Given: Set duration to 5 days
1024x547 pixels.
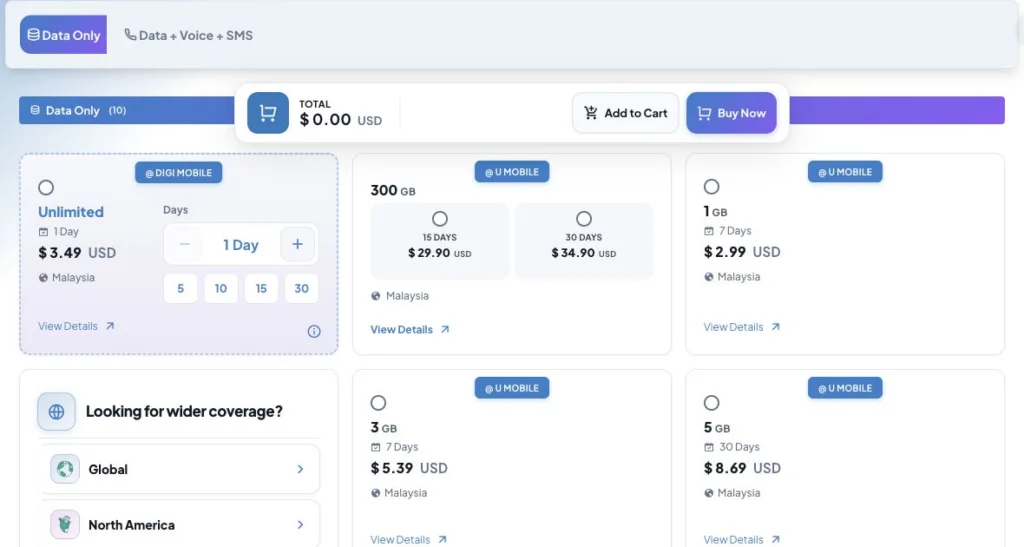Looking at the screenshot, I should click(180, 289).
